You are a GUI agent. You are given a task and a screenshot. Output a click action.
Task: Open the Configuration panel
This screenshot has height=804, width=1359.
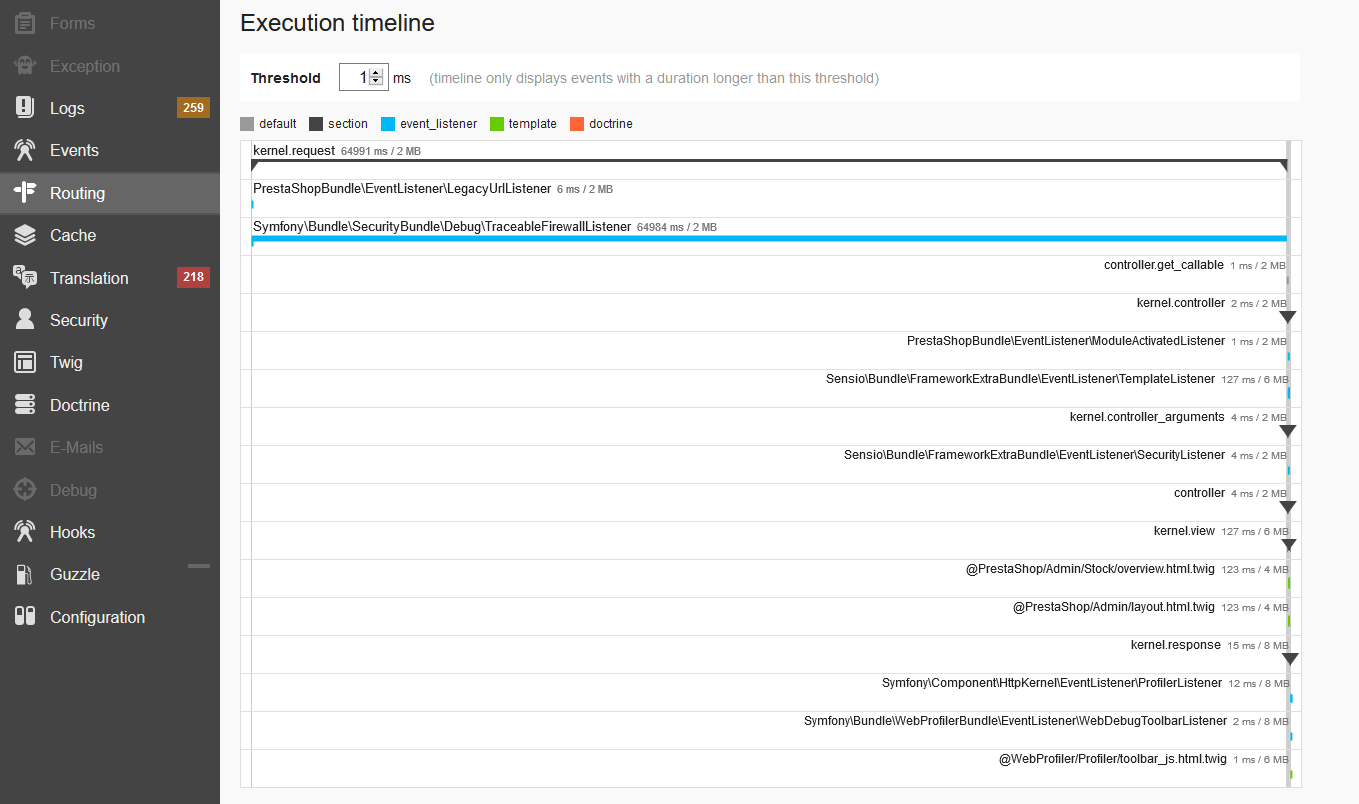(x=110, y=617)
